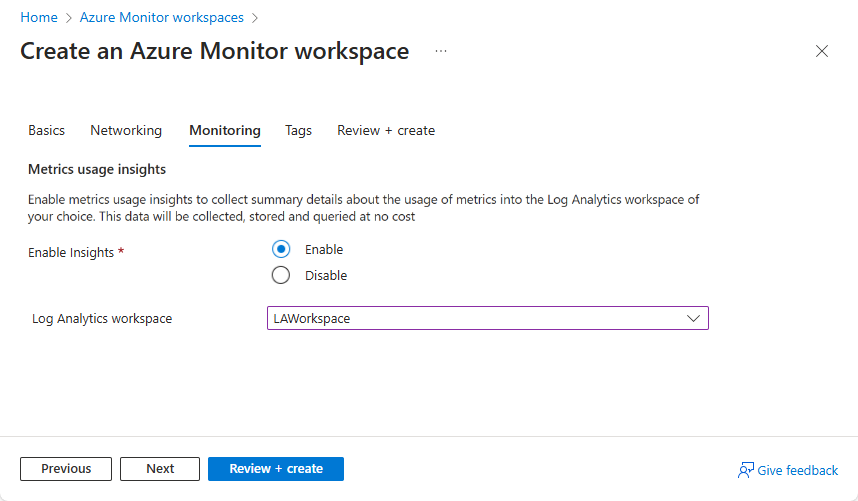This screenshot has width=858, height=501.
Task: Navigate to Home breadcrumb
Action: coord(38,18)
